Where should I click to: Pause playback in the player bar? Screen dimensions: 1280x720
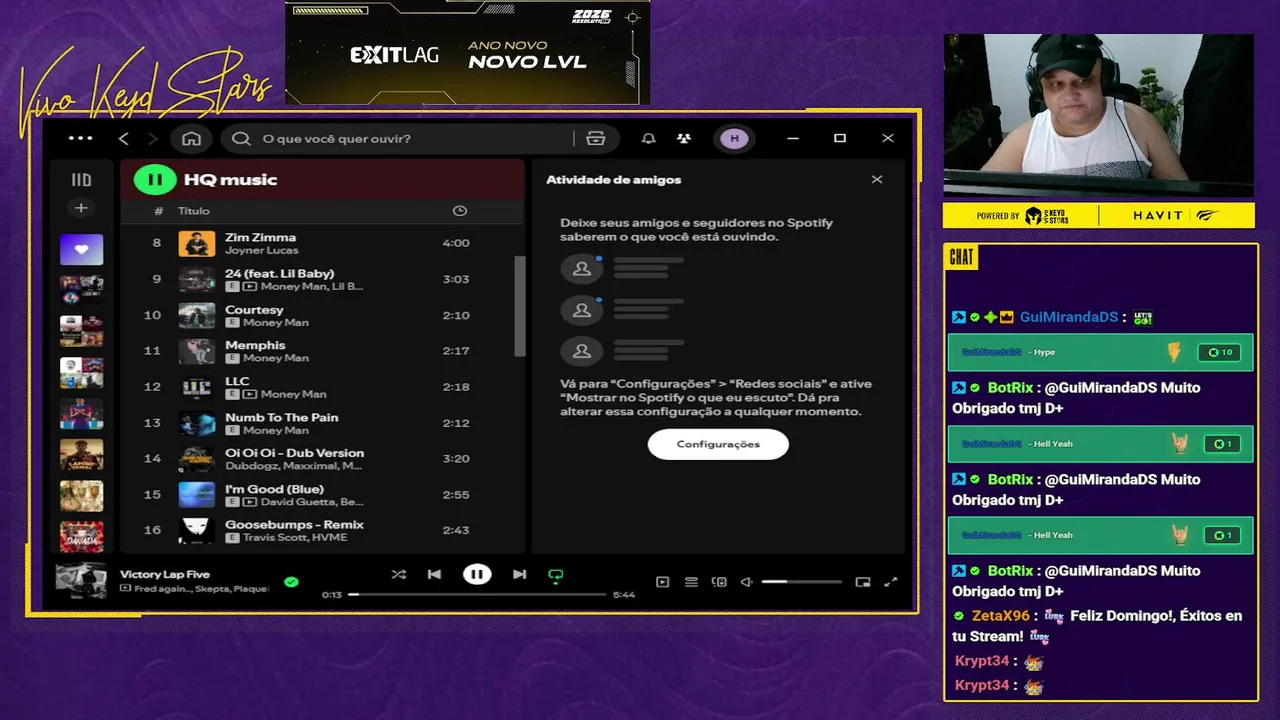[477, 574]
